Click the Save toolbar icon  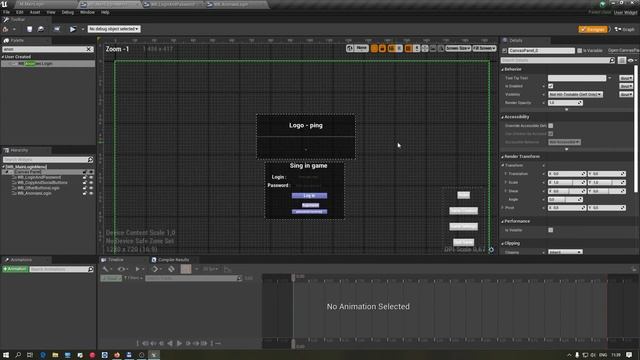pyautogui.click(x=29, y=29)
